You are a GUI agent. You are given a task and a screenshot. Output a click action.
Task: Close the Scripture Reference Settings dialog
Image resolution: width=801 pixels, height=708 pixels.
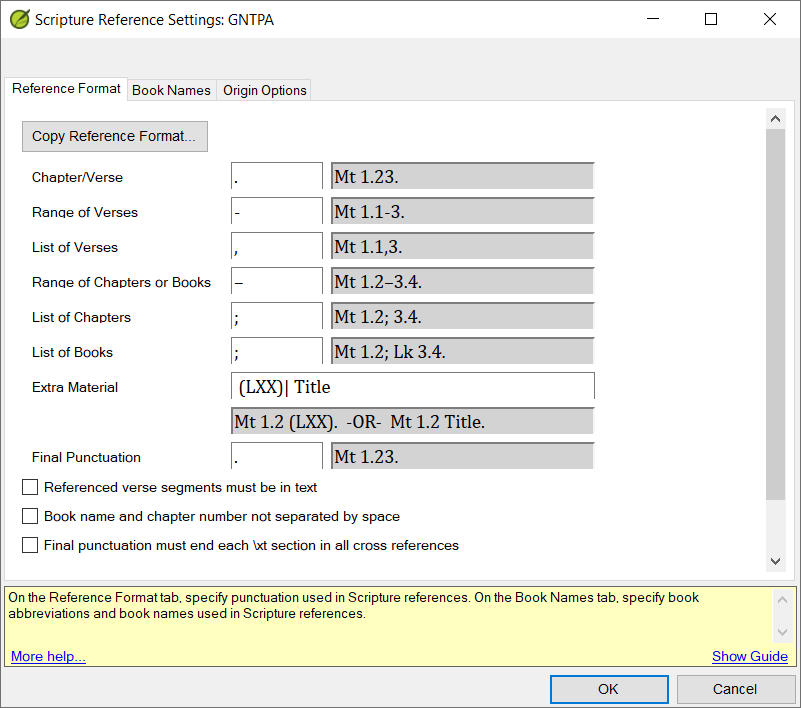[770, 19]
